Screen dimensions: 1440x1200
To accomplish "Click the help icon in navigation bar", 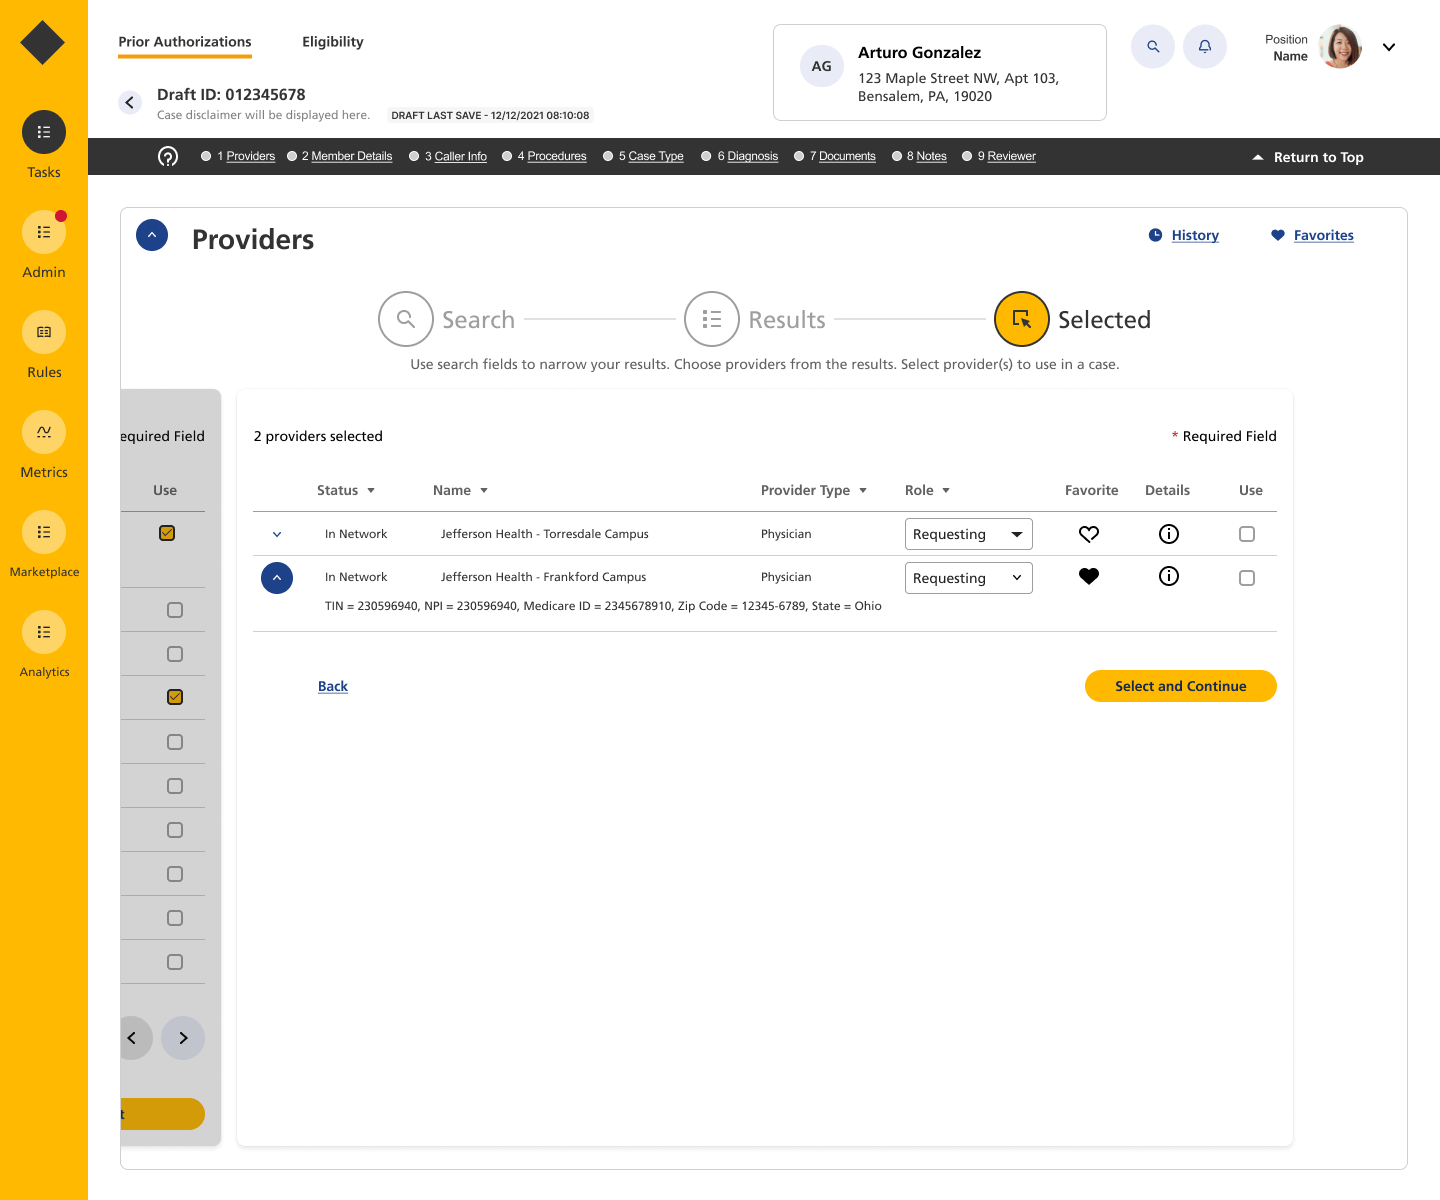I will click(168, 157).
